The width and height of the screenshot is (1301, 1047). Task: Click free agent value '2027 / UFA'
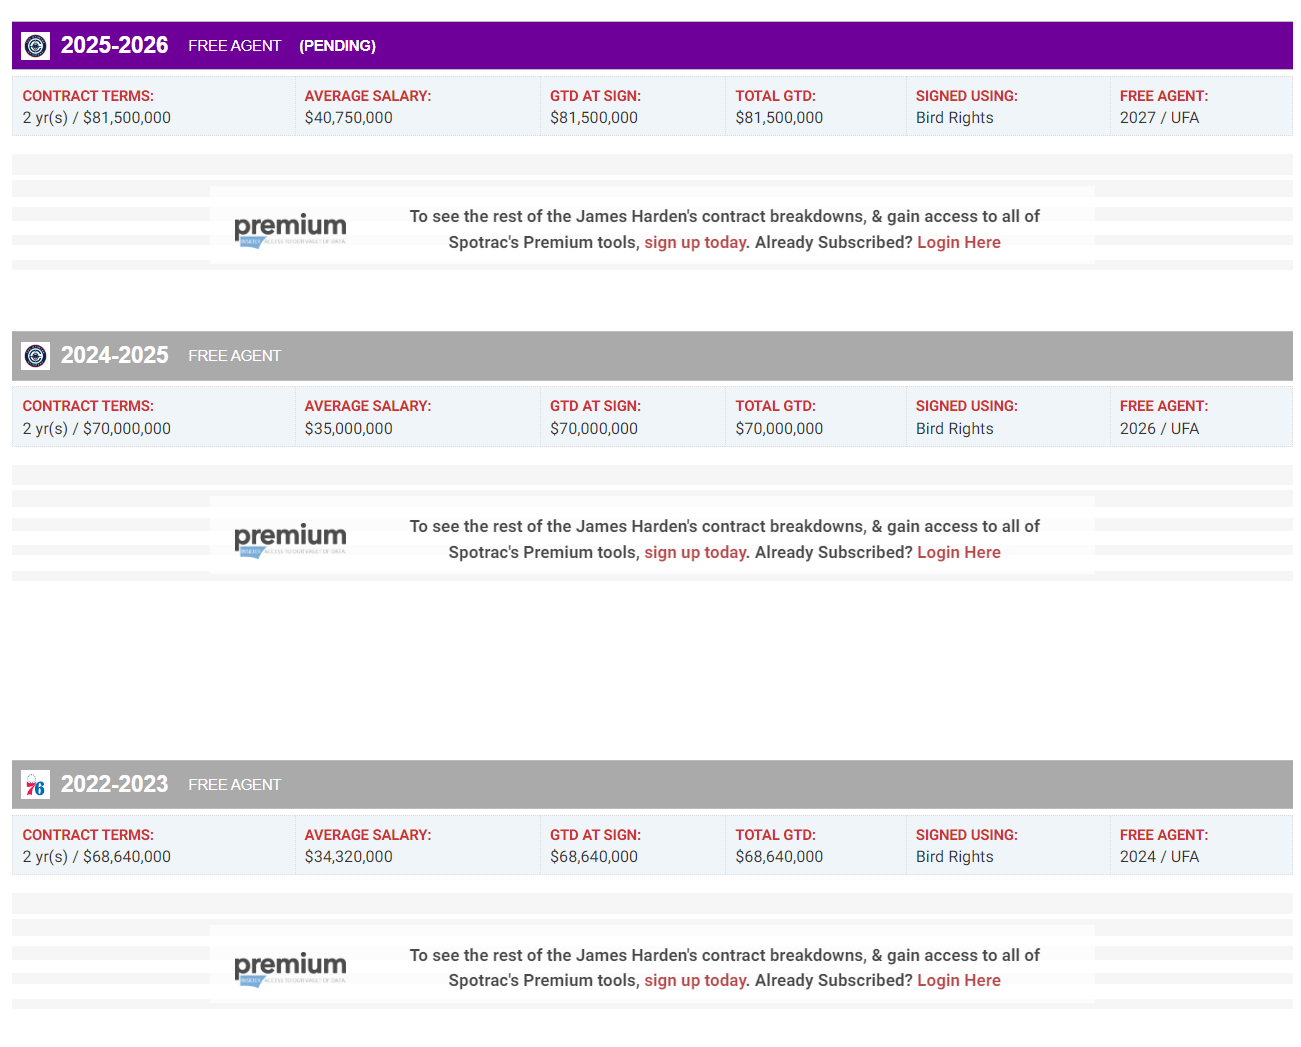1160,118
